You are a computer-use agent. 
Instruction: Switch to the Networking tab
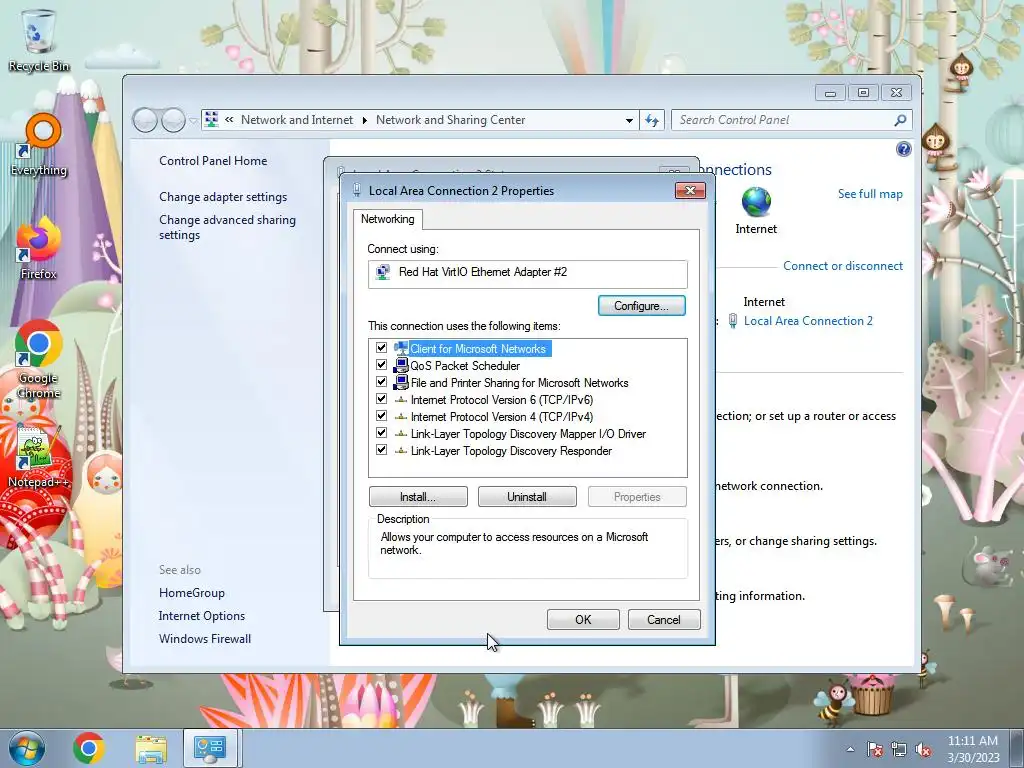tap(387, 219)
